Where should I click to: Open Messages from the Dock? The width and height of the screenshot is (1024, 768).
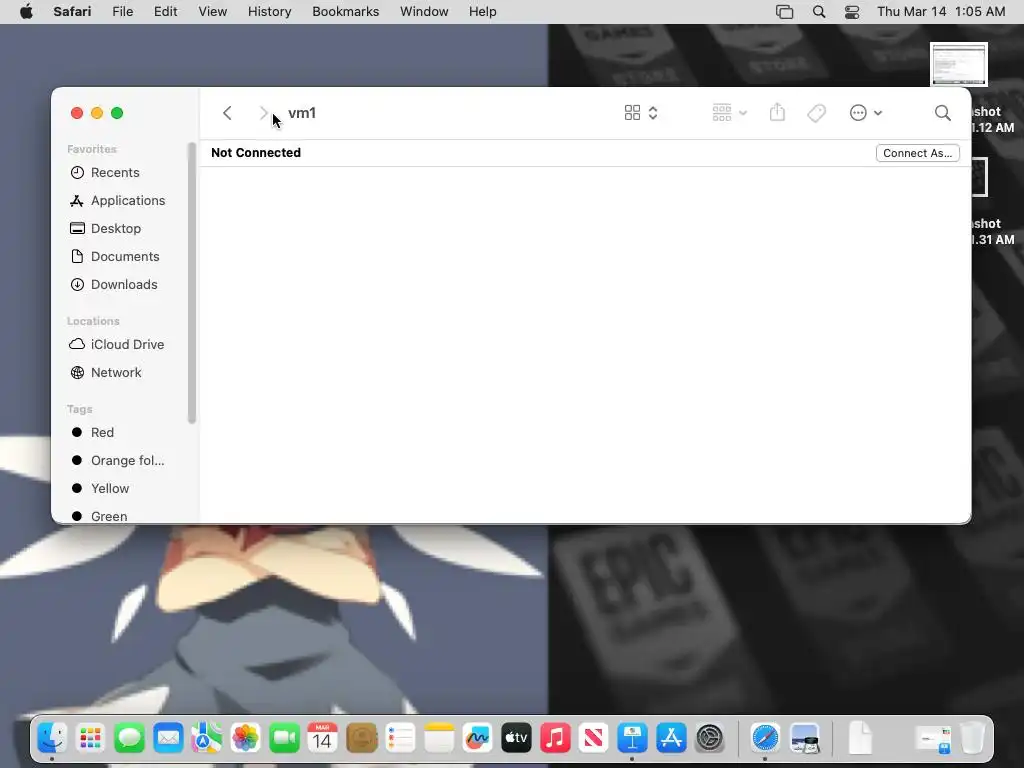129,739
